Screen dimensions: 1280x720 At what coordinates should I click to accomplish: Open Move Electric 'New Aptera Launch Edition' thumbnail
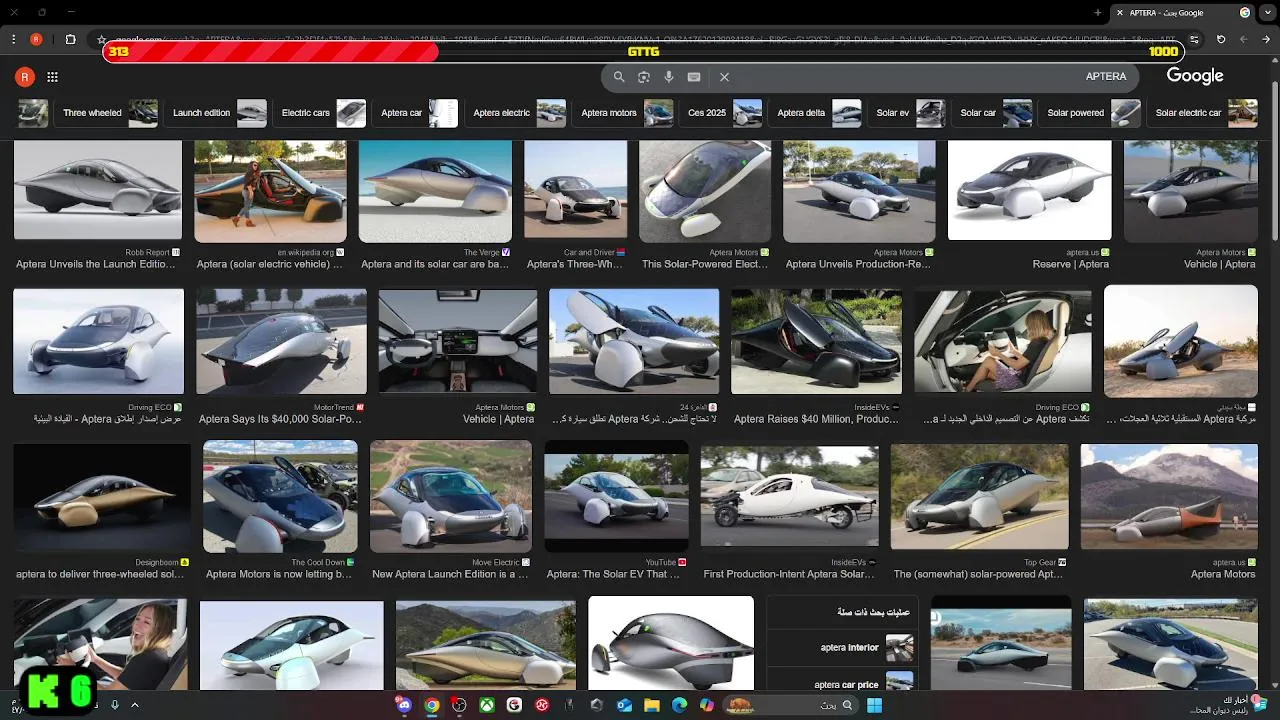451,497
